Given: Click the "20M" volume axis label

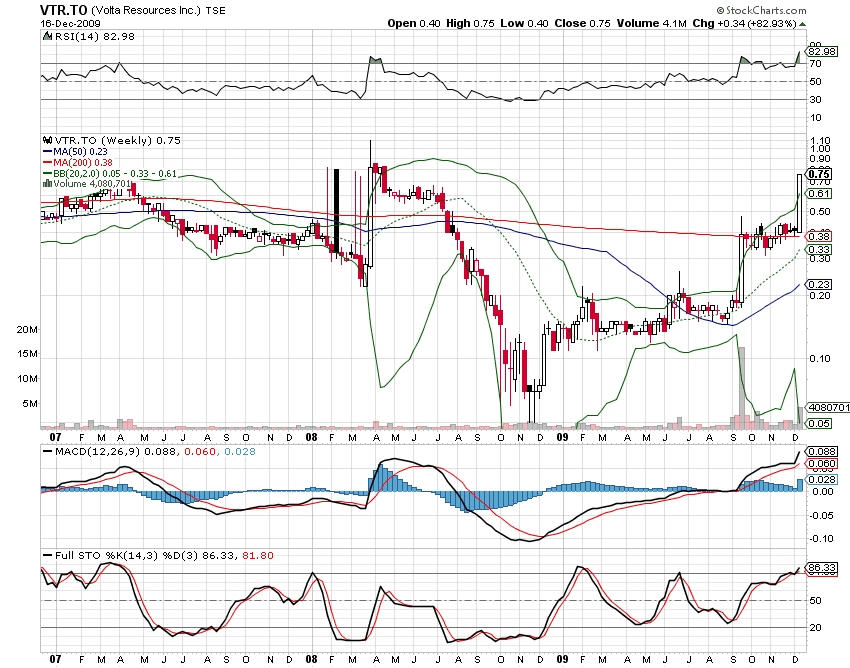Looking at the screenshot, I should click(27, 330).
